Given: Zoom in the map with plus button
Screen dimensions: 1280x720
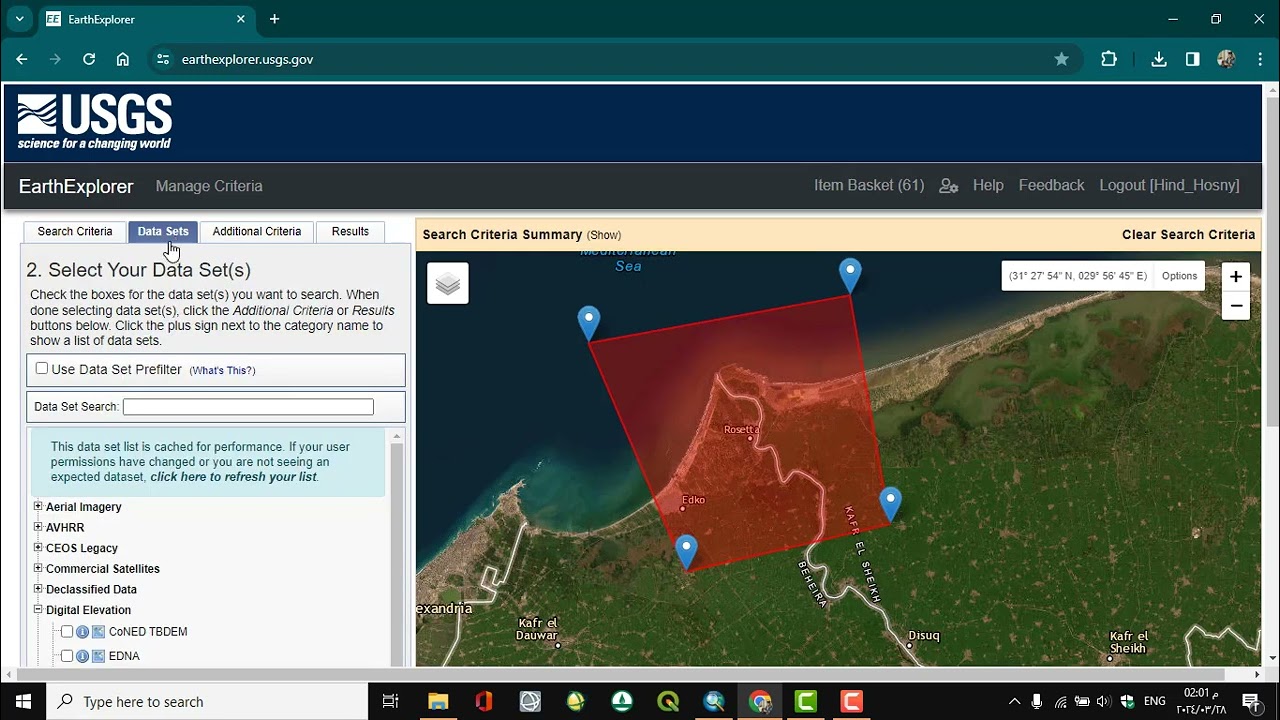Looking at the screenshot, I should click(x=1236, y=277).
